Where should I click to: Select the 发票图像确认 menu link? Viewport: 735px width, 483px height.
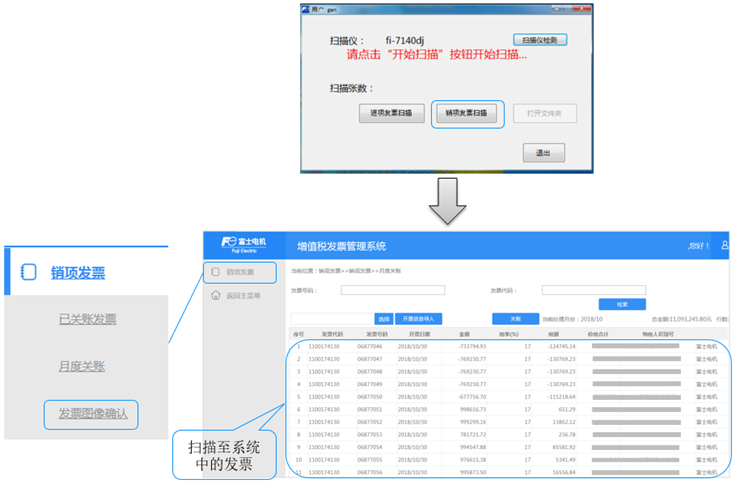[91, 414]
